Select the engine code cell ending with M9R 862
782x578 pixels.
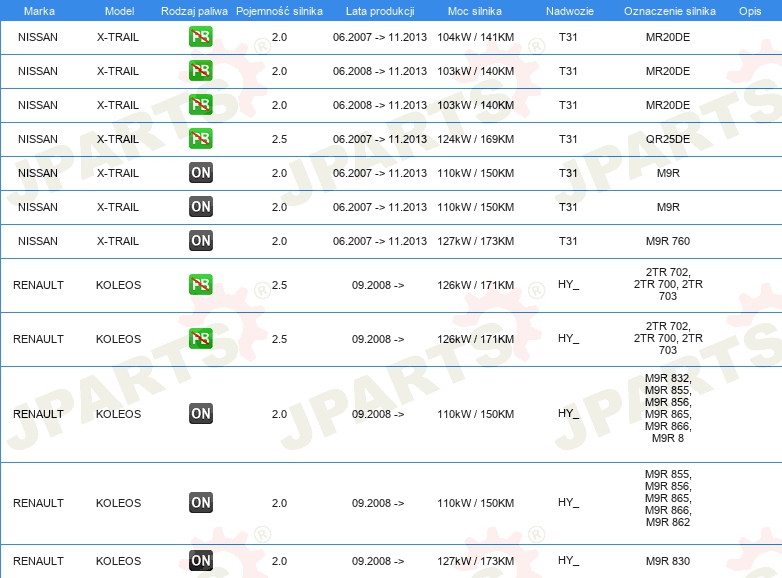668,498
